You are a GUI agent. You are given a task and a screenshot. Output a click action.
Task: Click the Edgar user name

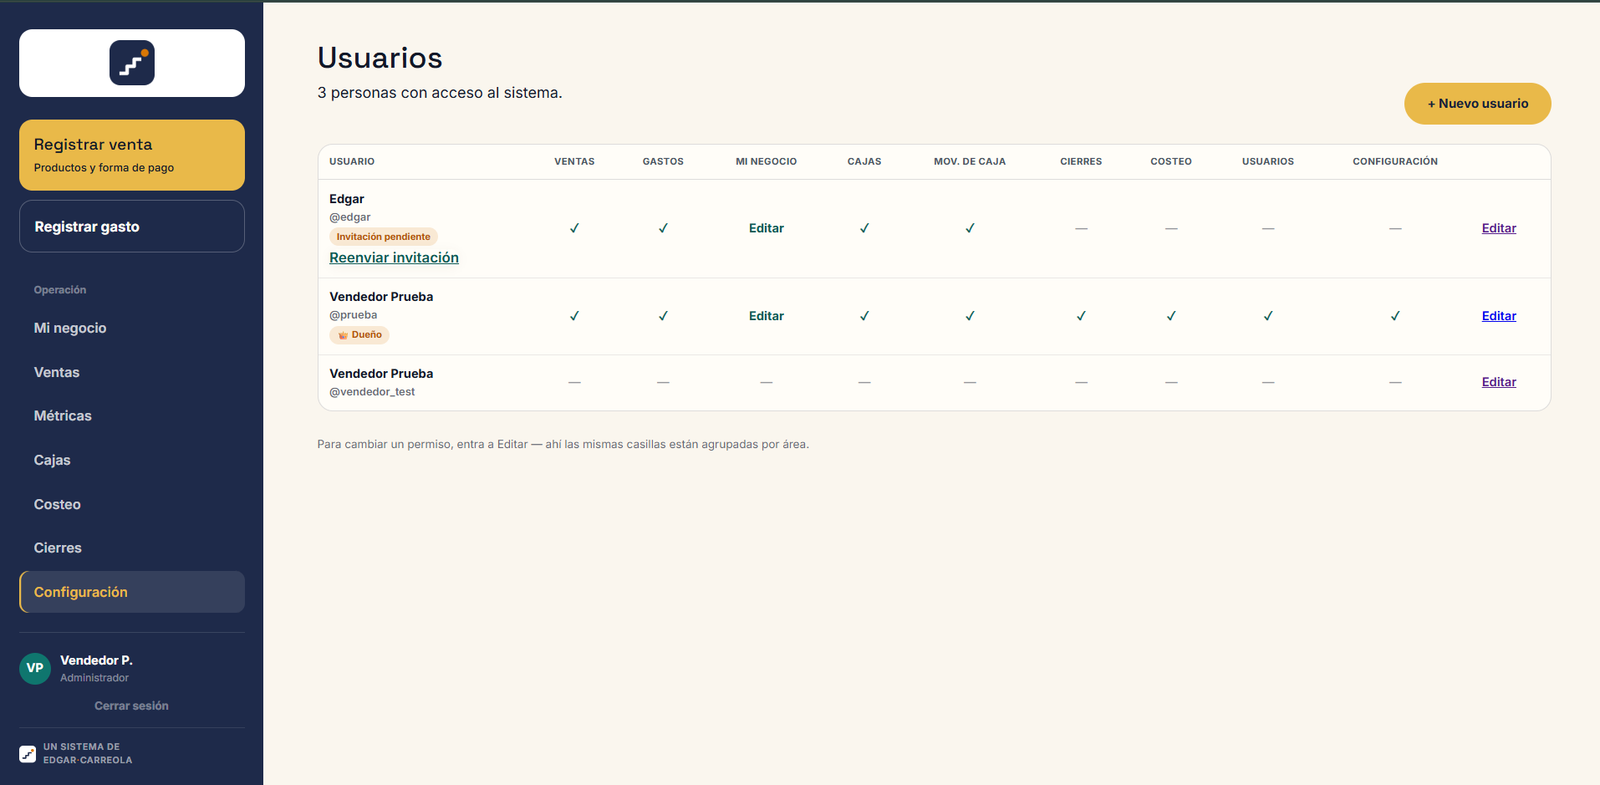click(347, 199)
